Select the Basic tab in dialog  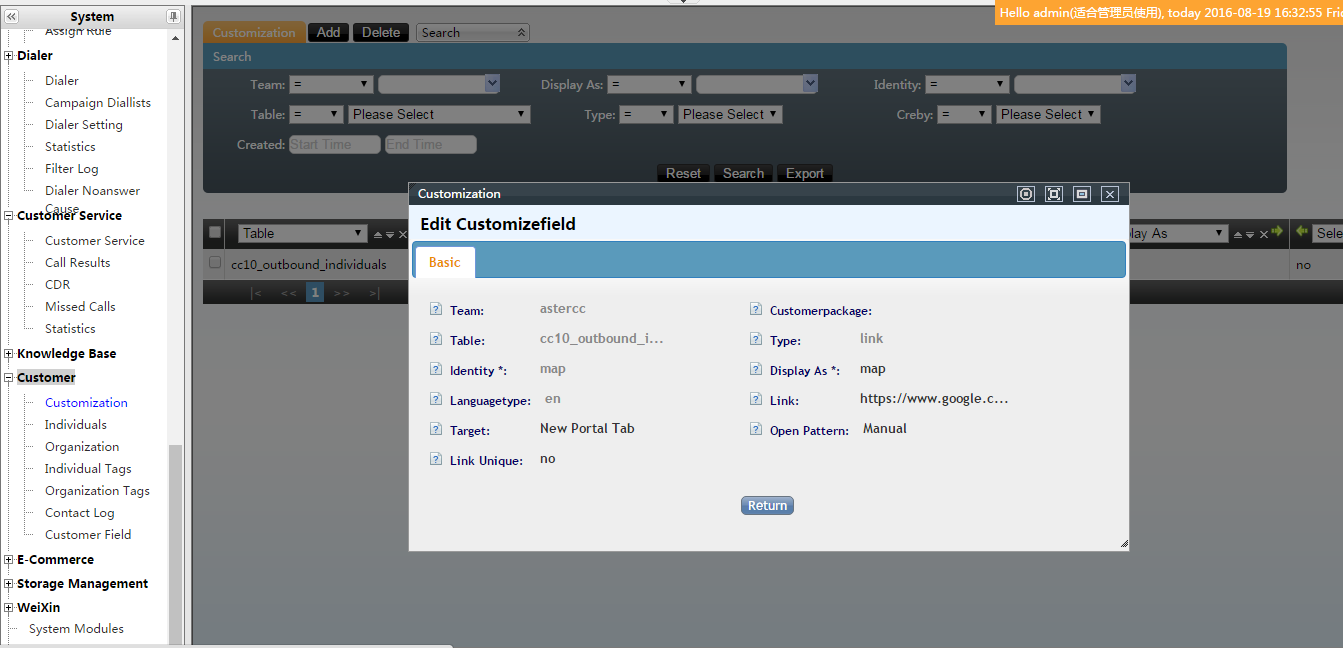pyautogui.click(x=445, y=262)
